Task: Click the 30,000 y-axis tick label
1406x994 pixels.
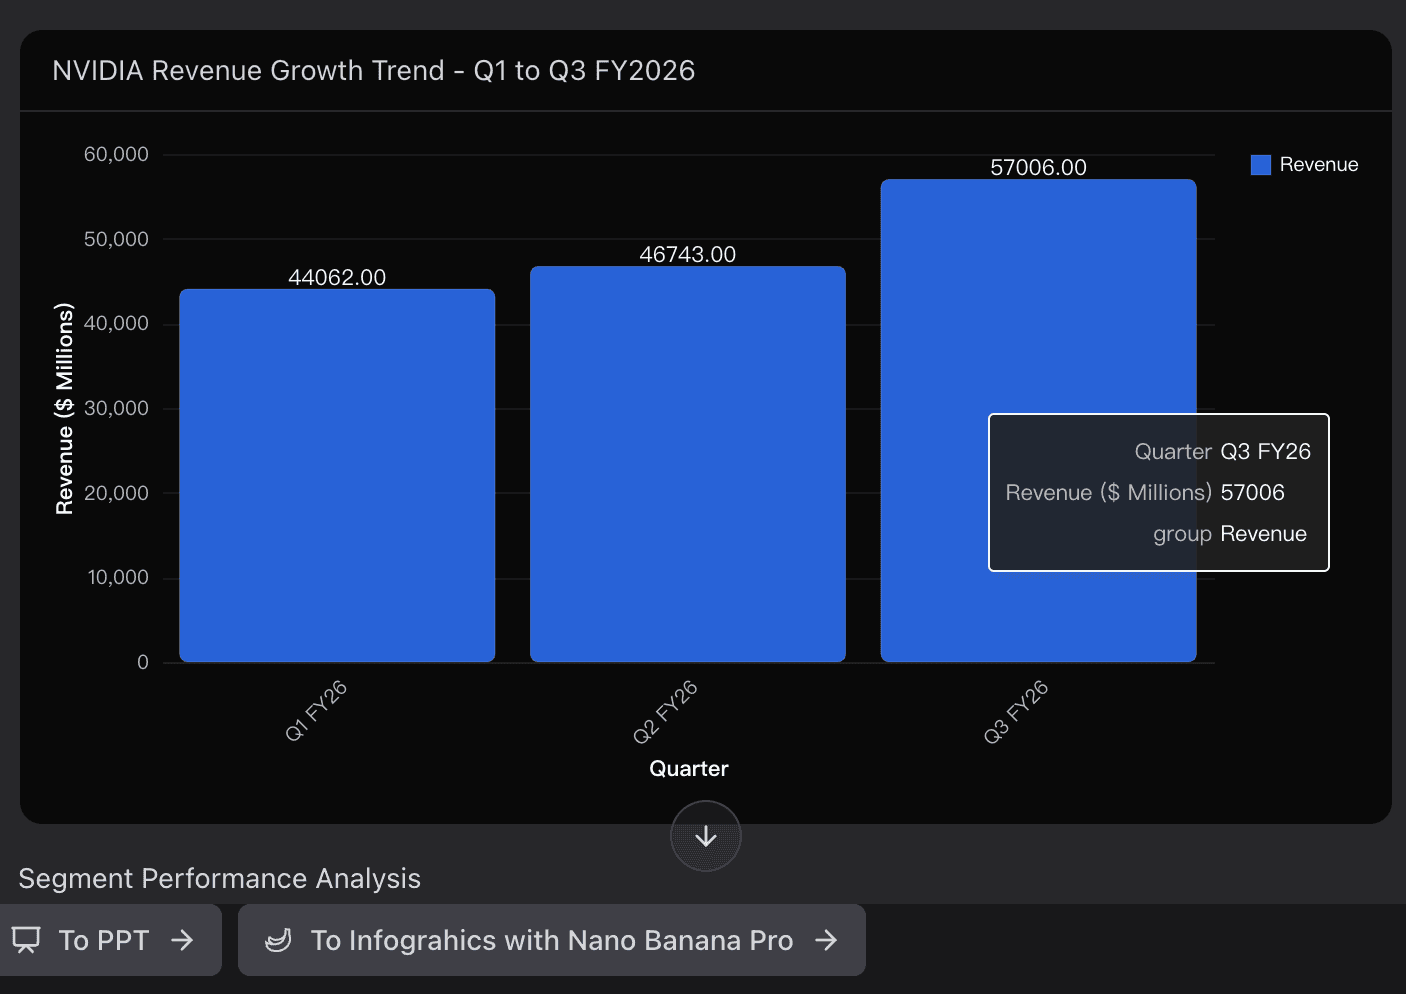Action: pyautogui.click(x=116, y=408)
